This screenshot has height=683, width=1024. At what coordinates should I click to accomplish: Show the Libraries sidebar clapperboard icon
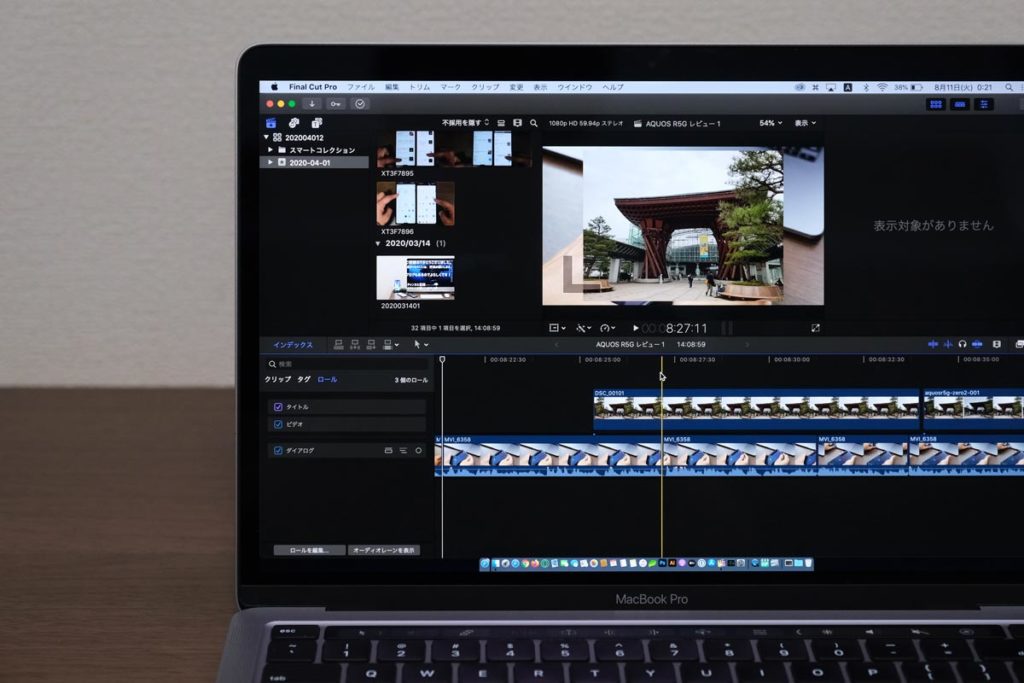point(271,123)
